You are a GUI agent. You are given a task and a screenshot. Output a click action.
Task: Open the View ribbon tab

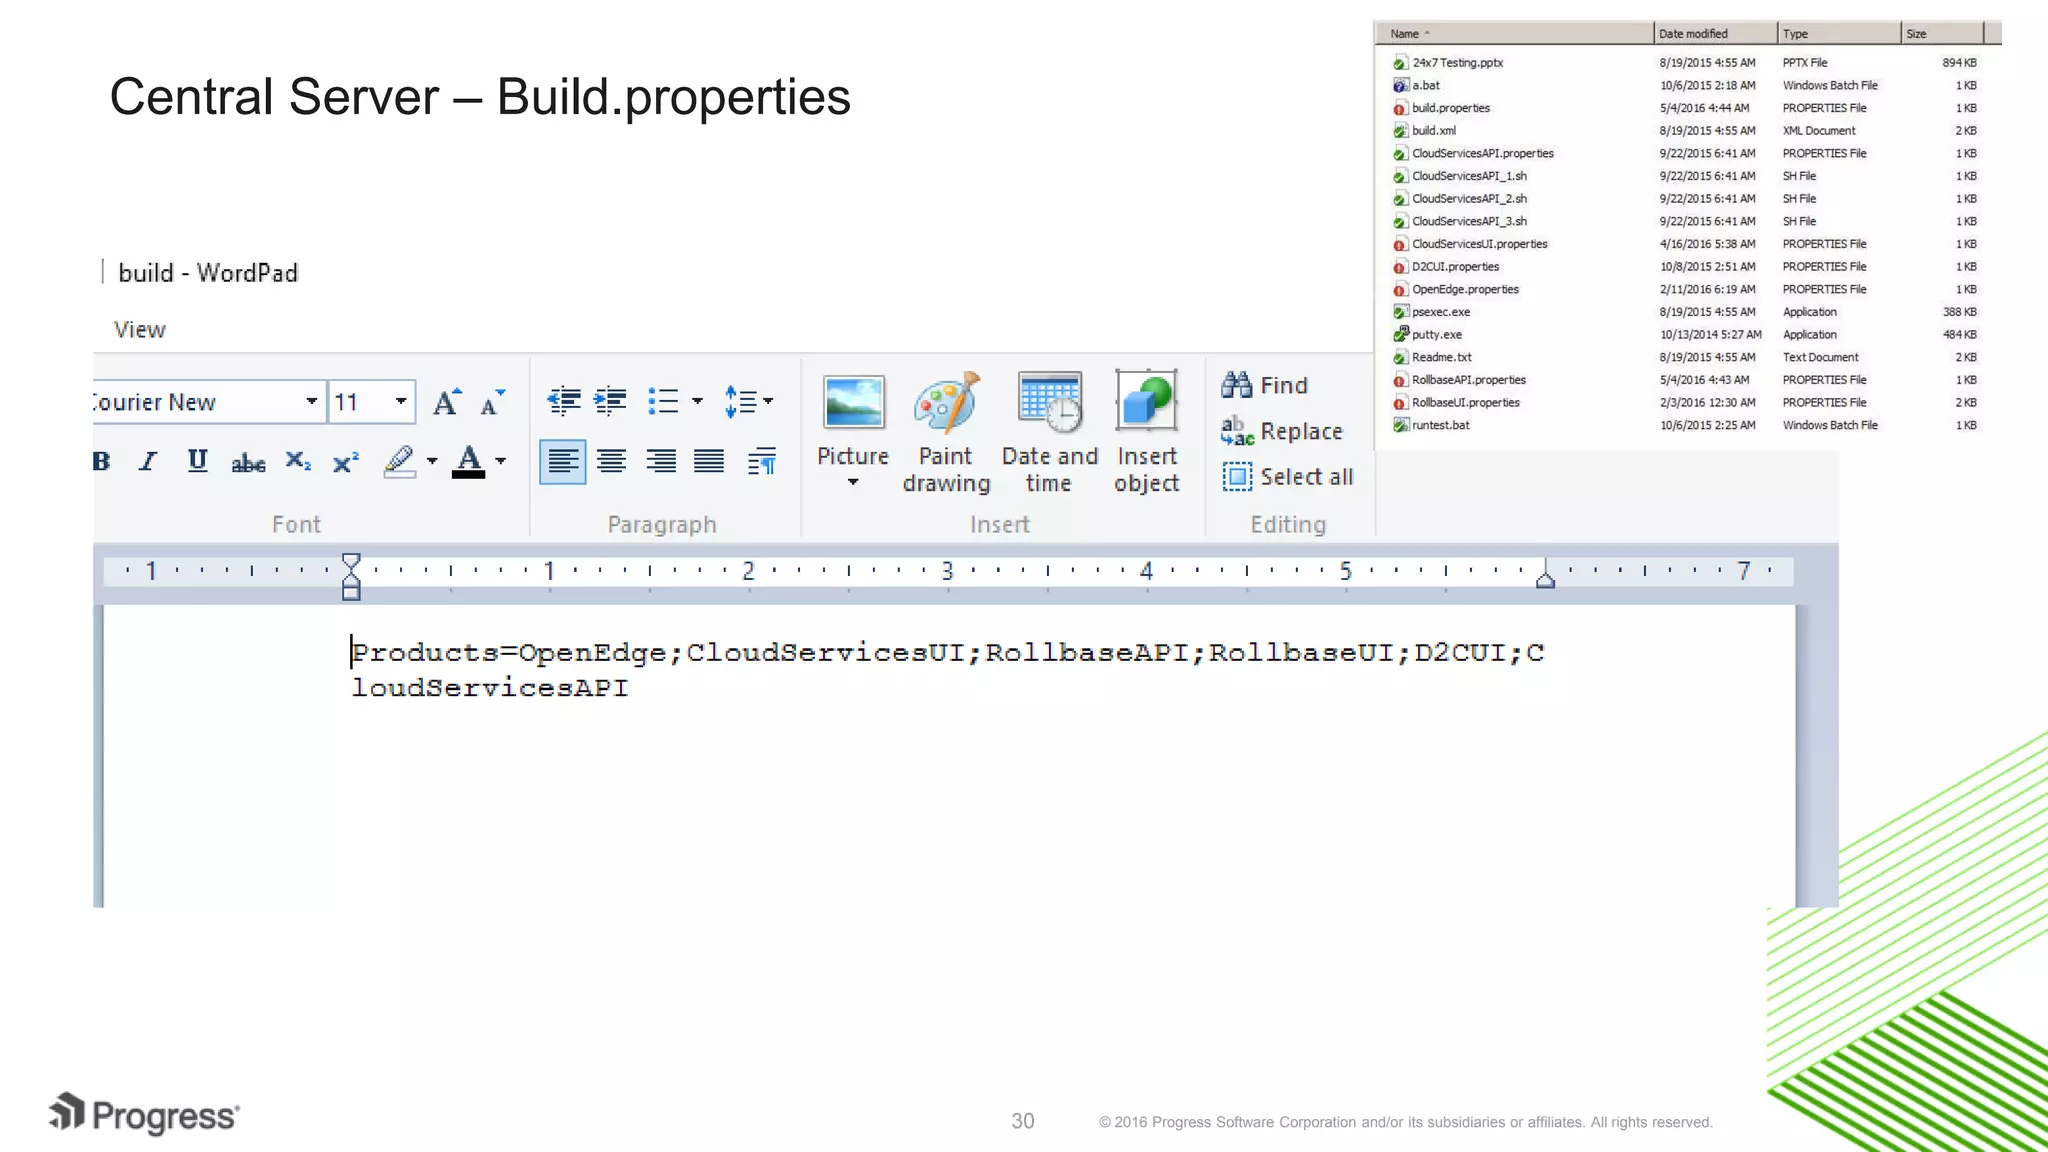140,330
